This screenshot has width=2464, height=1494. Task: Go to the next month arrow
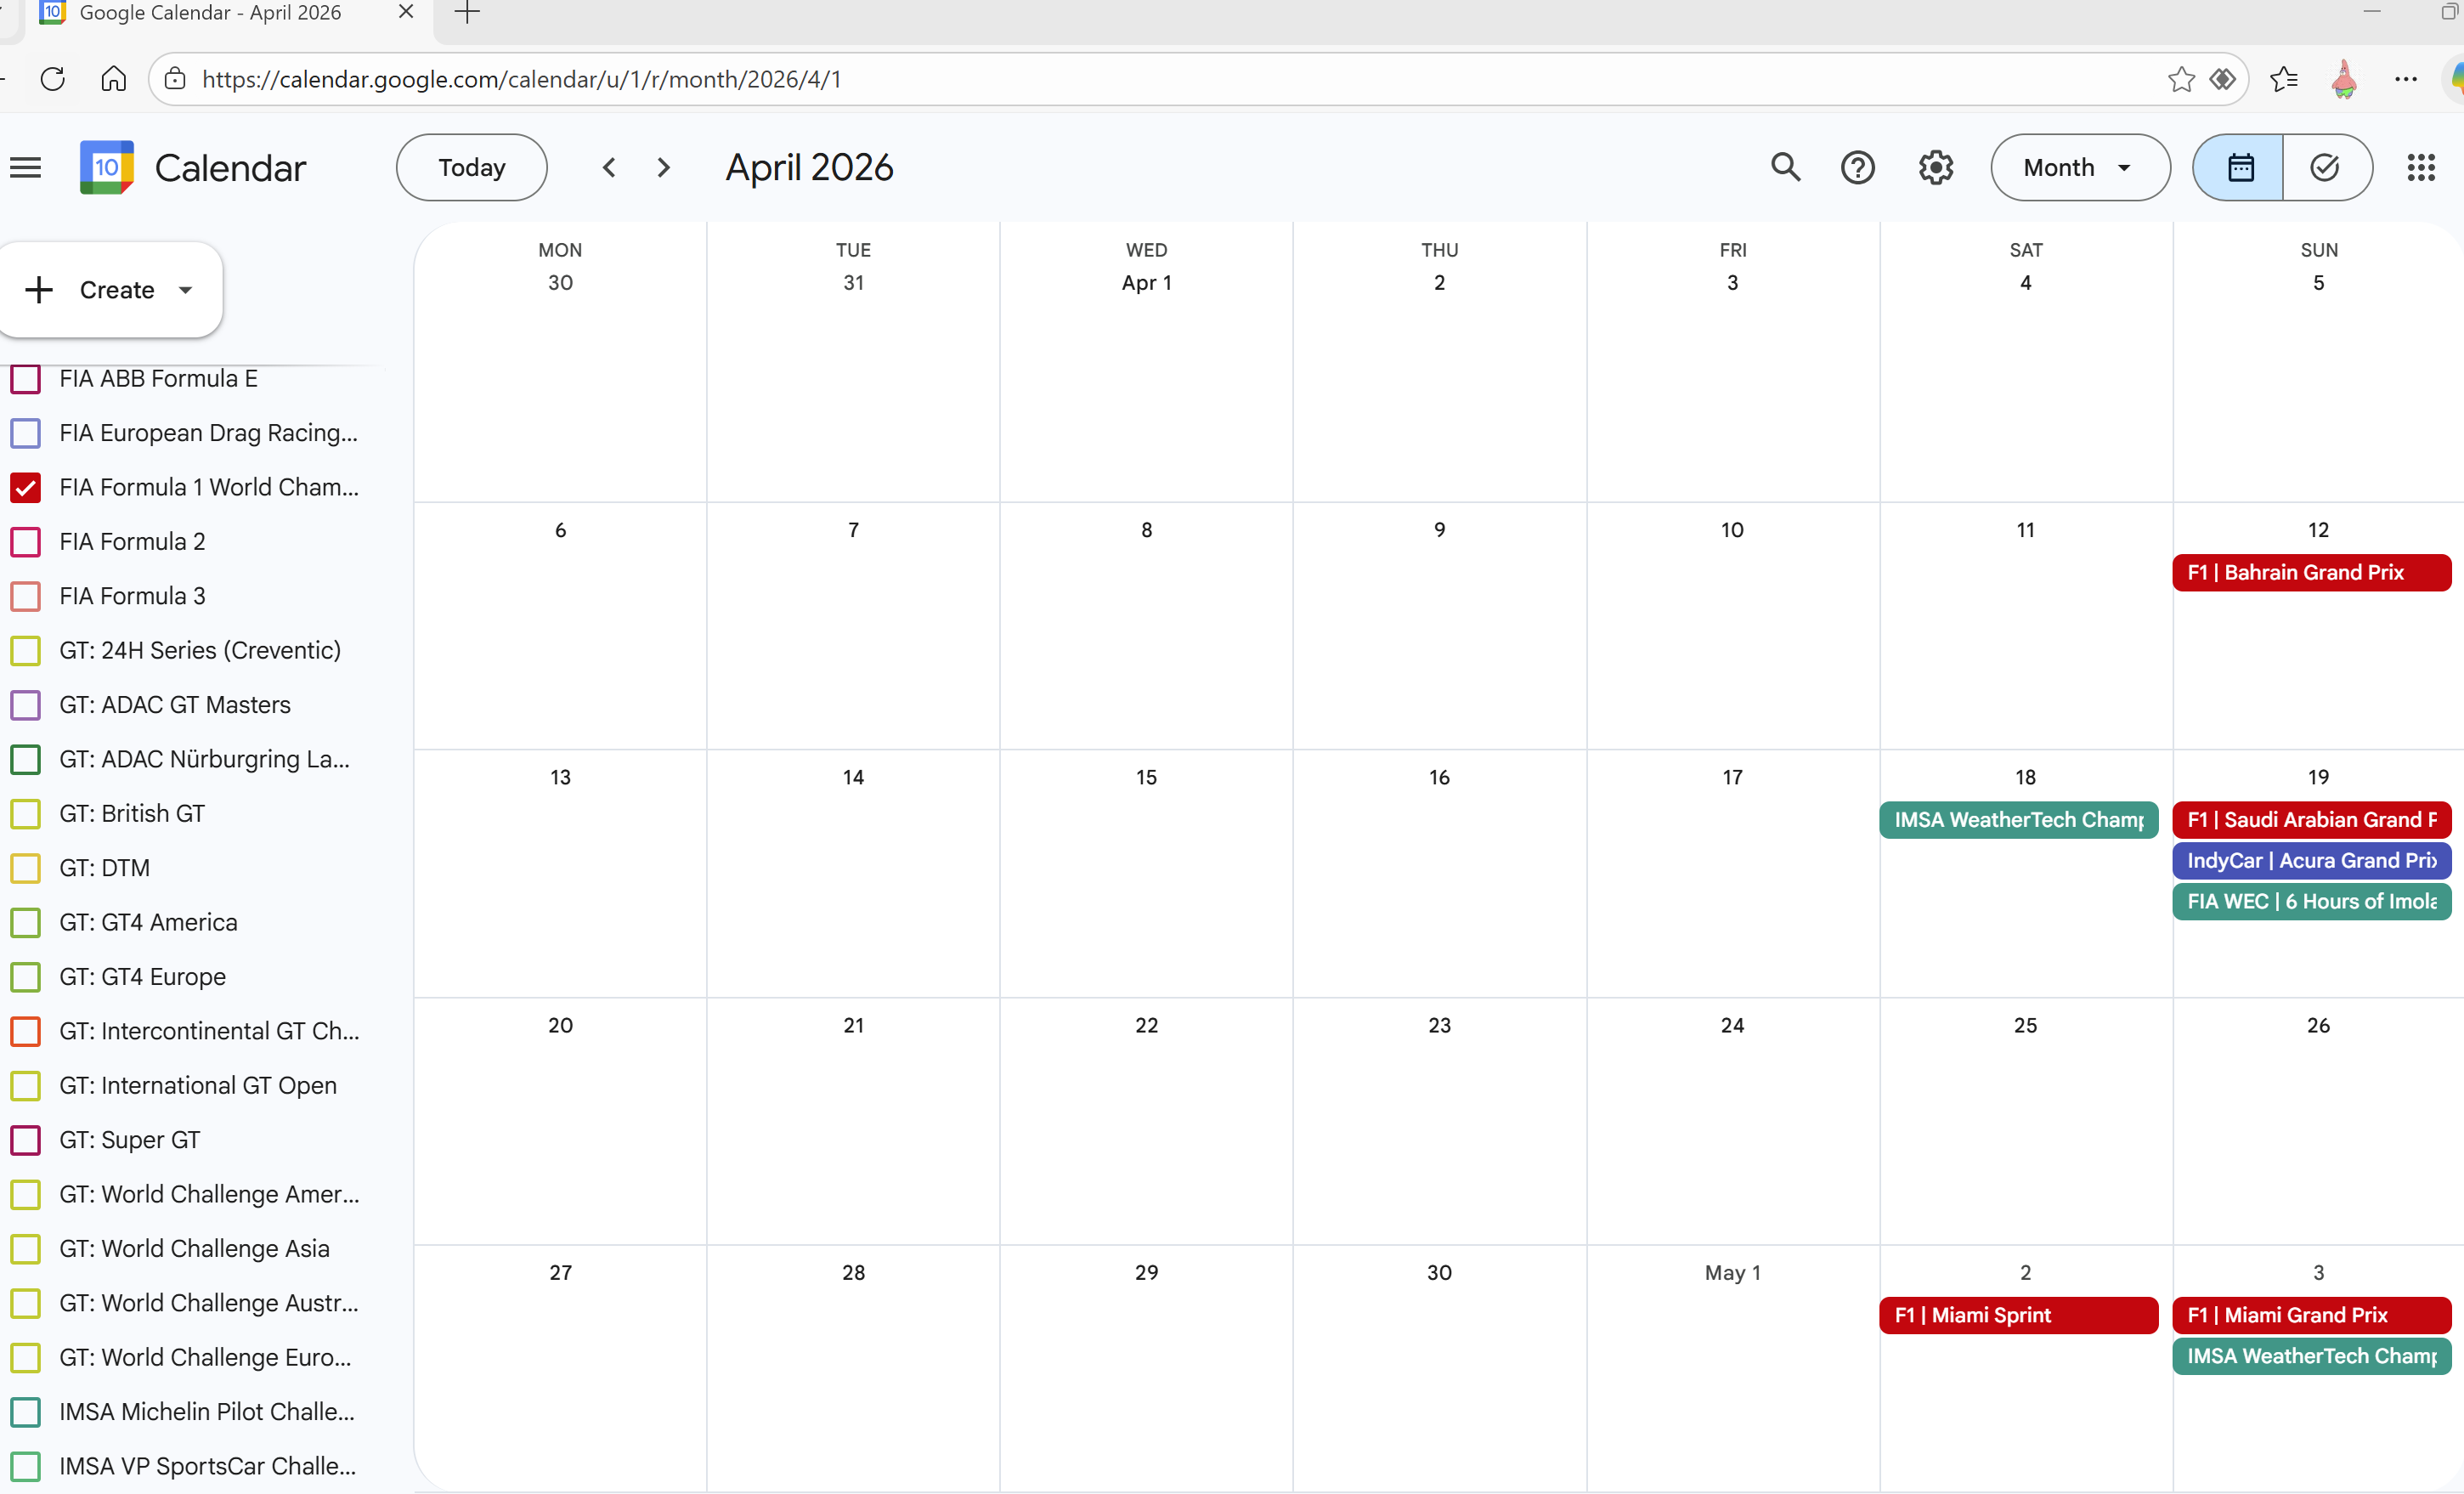[x=663, y=167]
